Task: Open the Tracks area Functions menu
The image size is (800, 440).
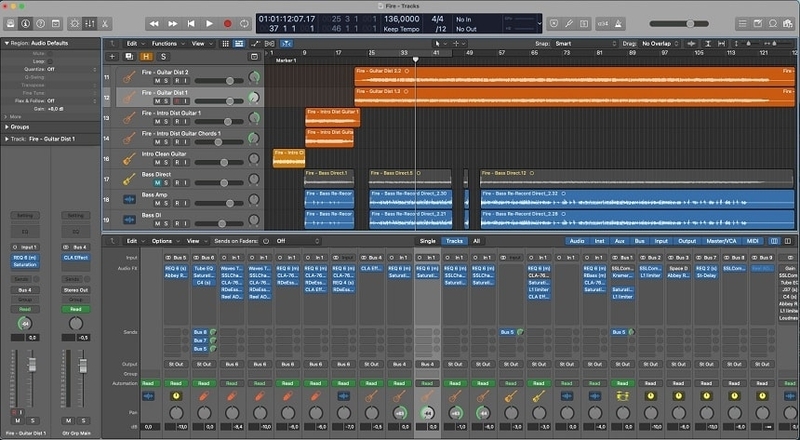Action: (x=167, y=44)
